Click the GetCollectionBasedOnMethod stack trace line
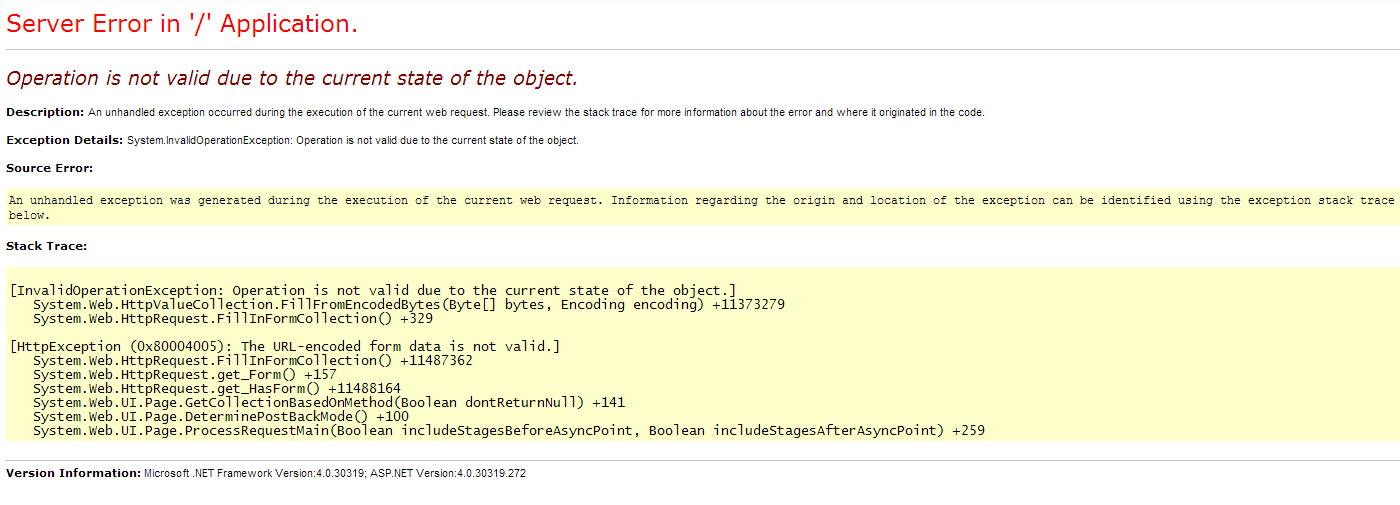 pos(329,402)
